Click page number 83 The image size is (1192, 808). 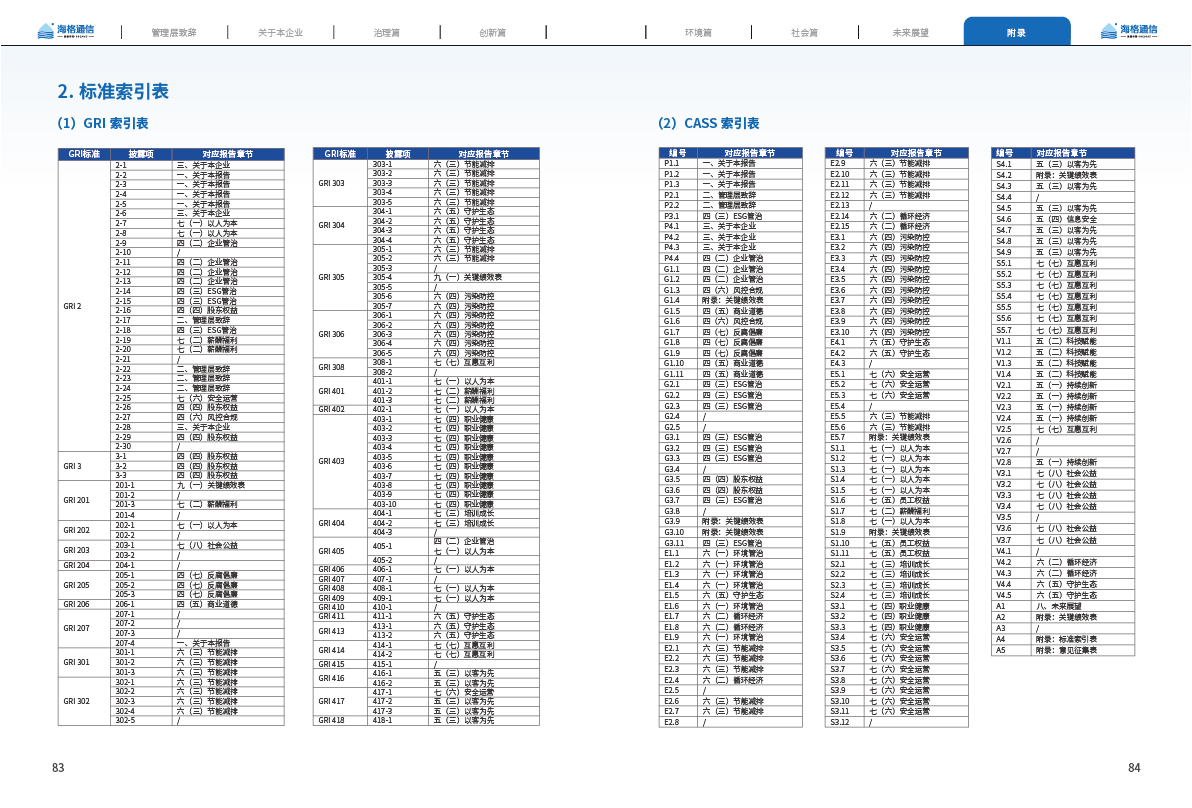tap(58, 768)
